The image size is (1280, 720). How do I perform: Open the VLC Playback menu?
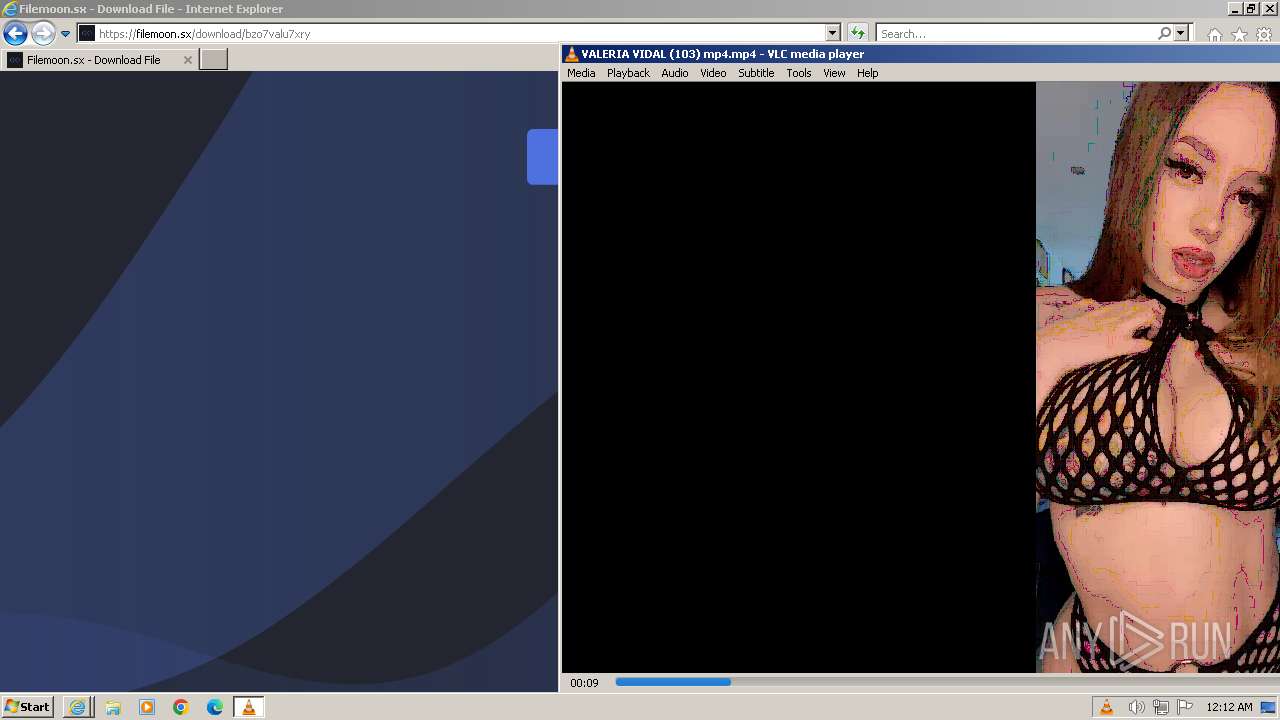(628, 73)
